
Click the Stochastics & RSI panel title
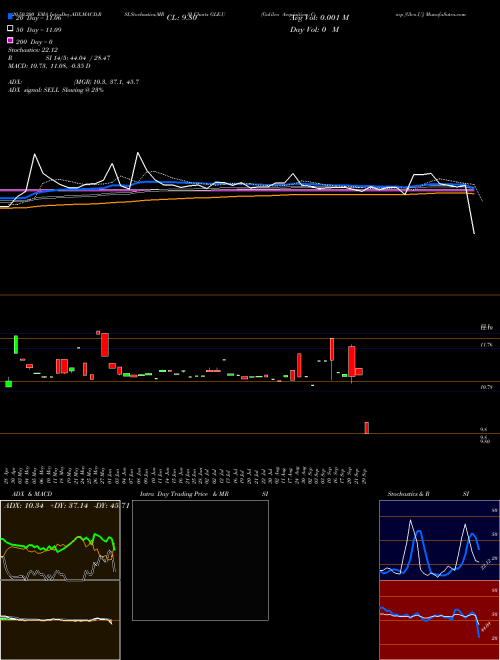(x=428, y=494)
